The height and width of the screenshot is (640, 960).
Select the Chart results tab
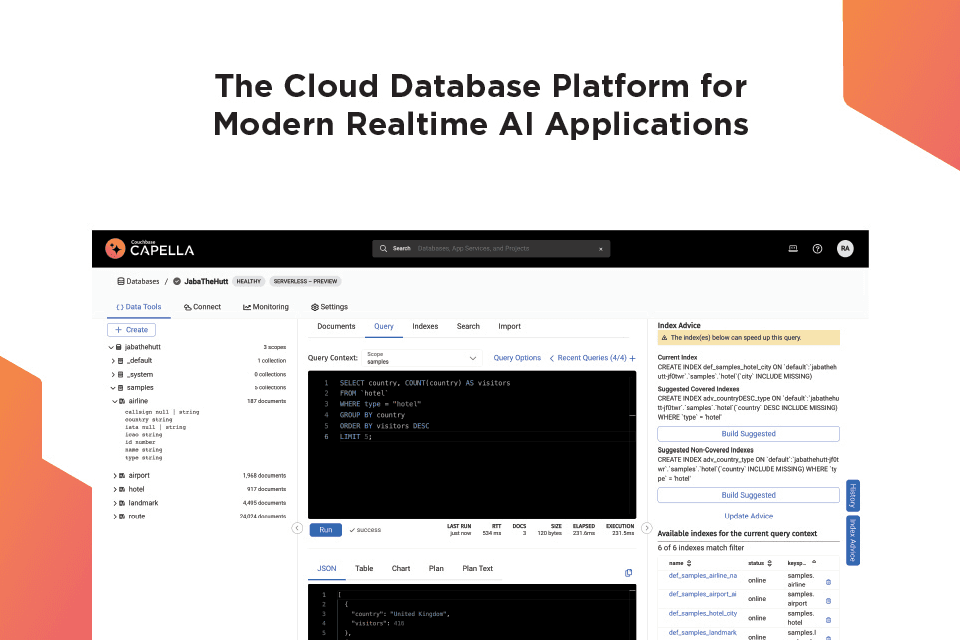400,568
